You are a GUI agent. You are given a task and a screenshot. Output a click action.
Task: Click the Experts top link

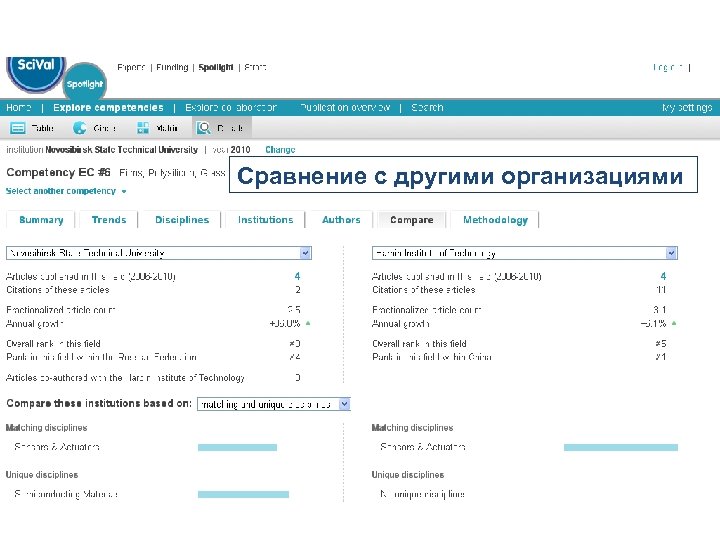[x=131, y=68]
